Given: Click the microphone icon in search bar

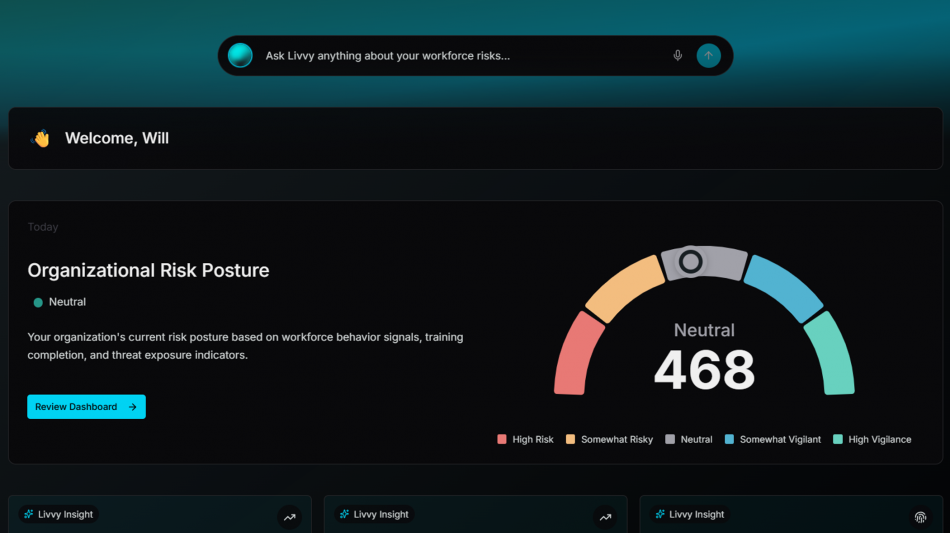Looking at the screenshot, I should pos(678,56).
